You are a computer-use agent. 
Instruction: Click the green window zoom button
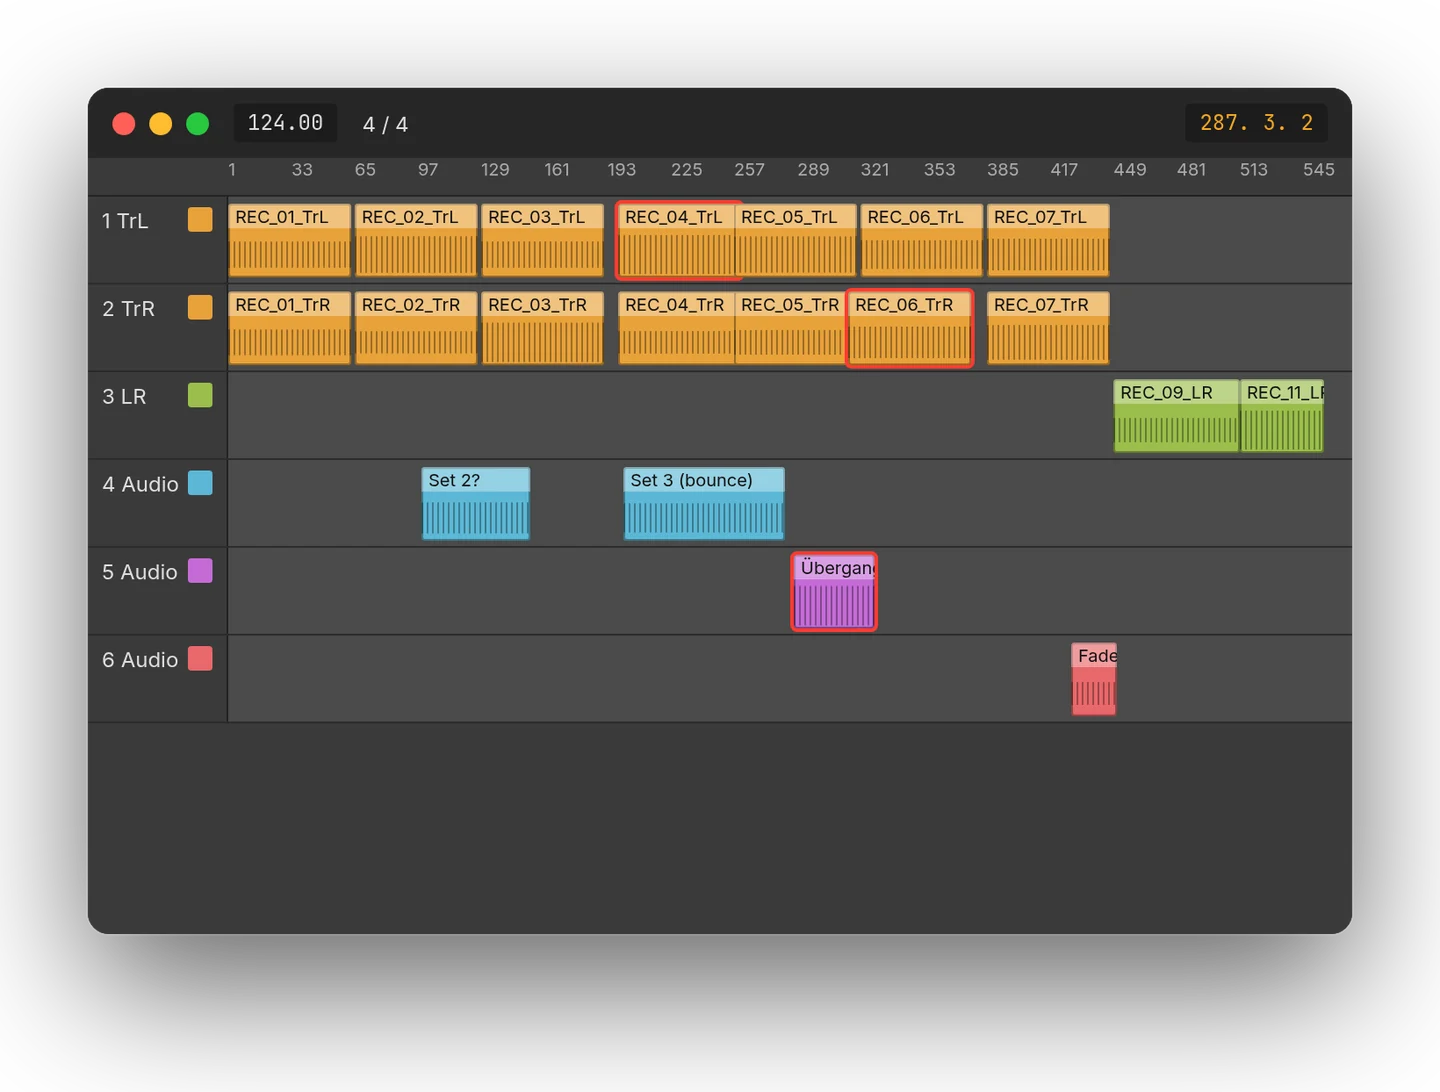point(198,123)
